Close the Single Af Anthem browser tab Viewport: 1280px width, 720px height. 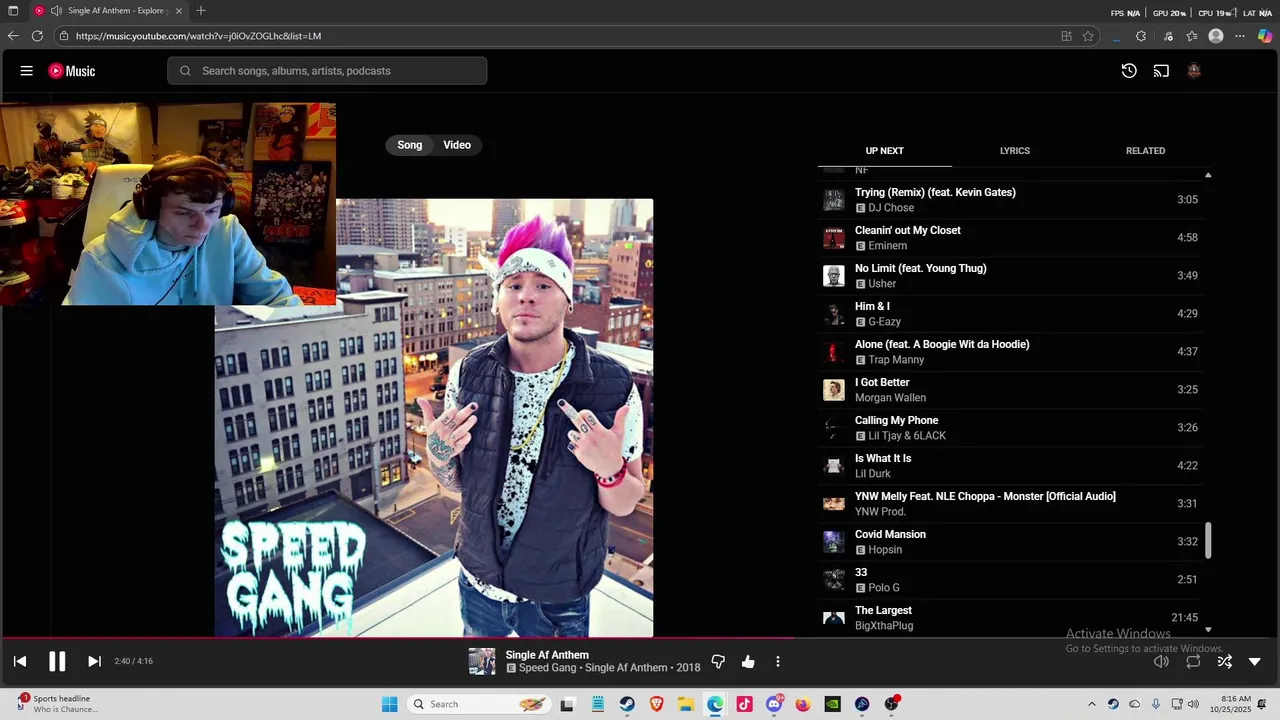click(179, 11)
